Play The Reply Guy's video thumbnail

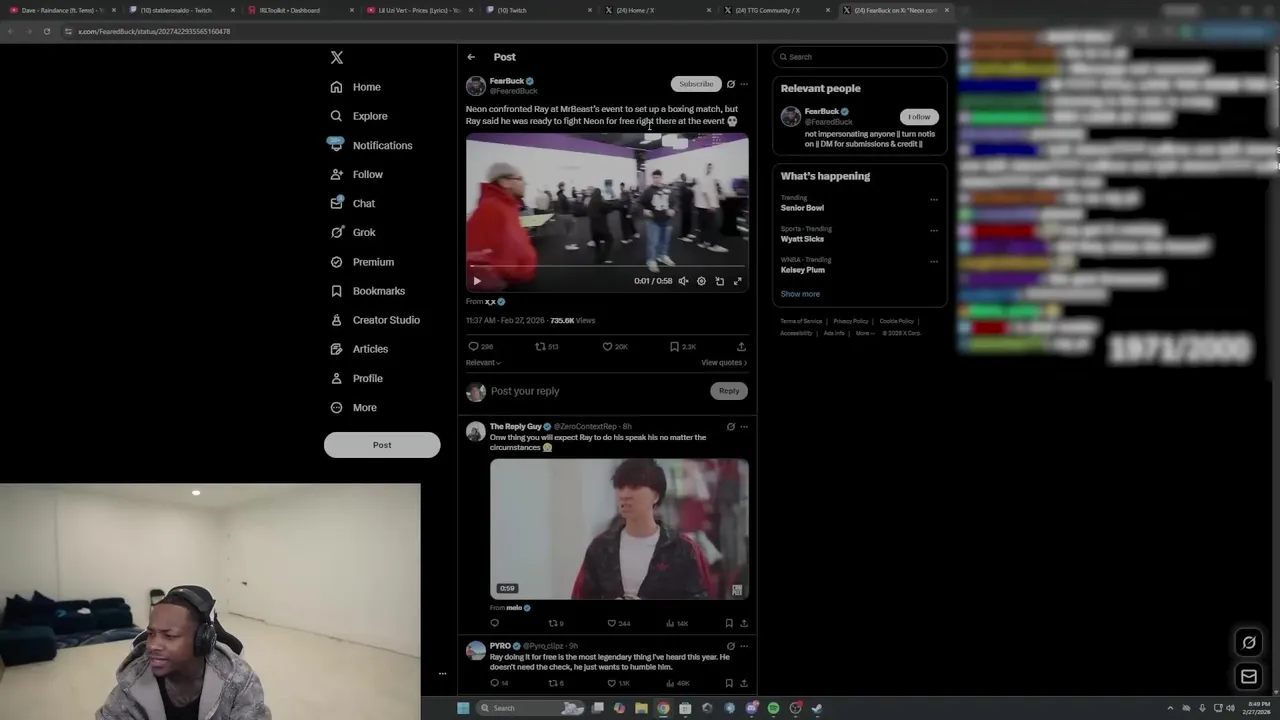(x=619, y=529)
